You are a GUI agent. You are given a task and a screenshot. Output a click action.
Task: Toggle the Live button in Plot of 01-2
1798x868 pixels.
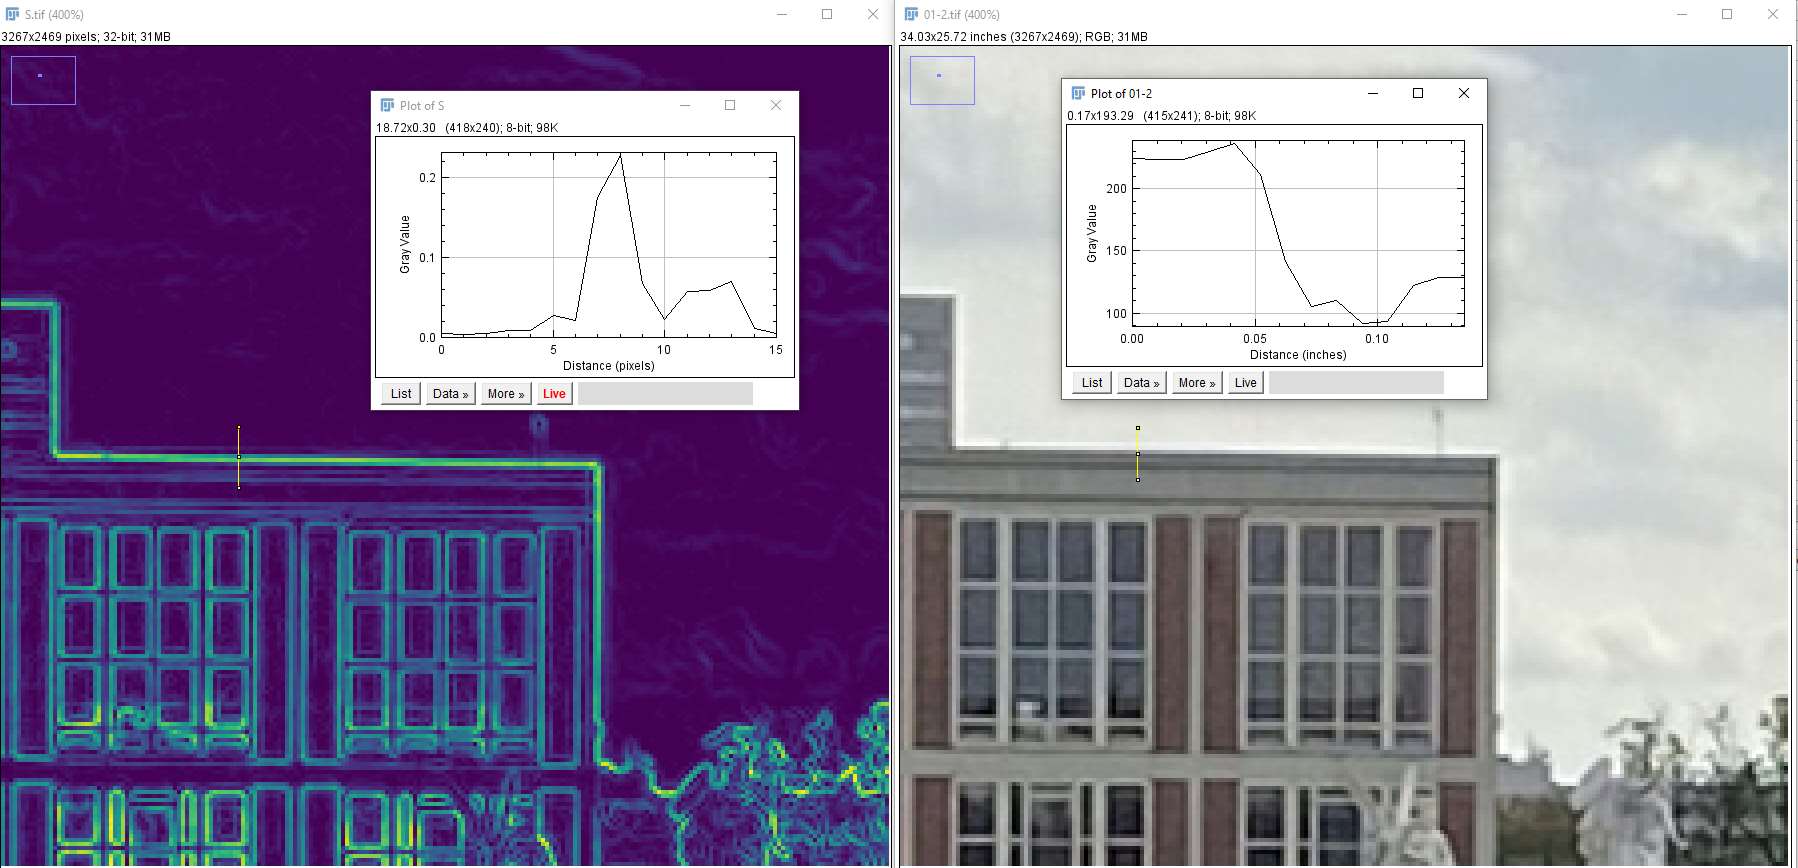point(1246,383)
